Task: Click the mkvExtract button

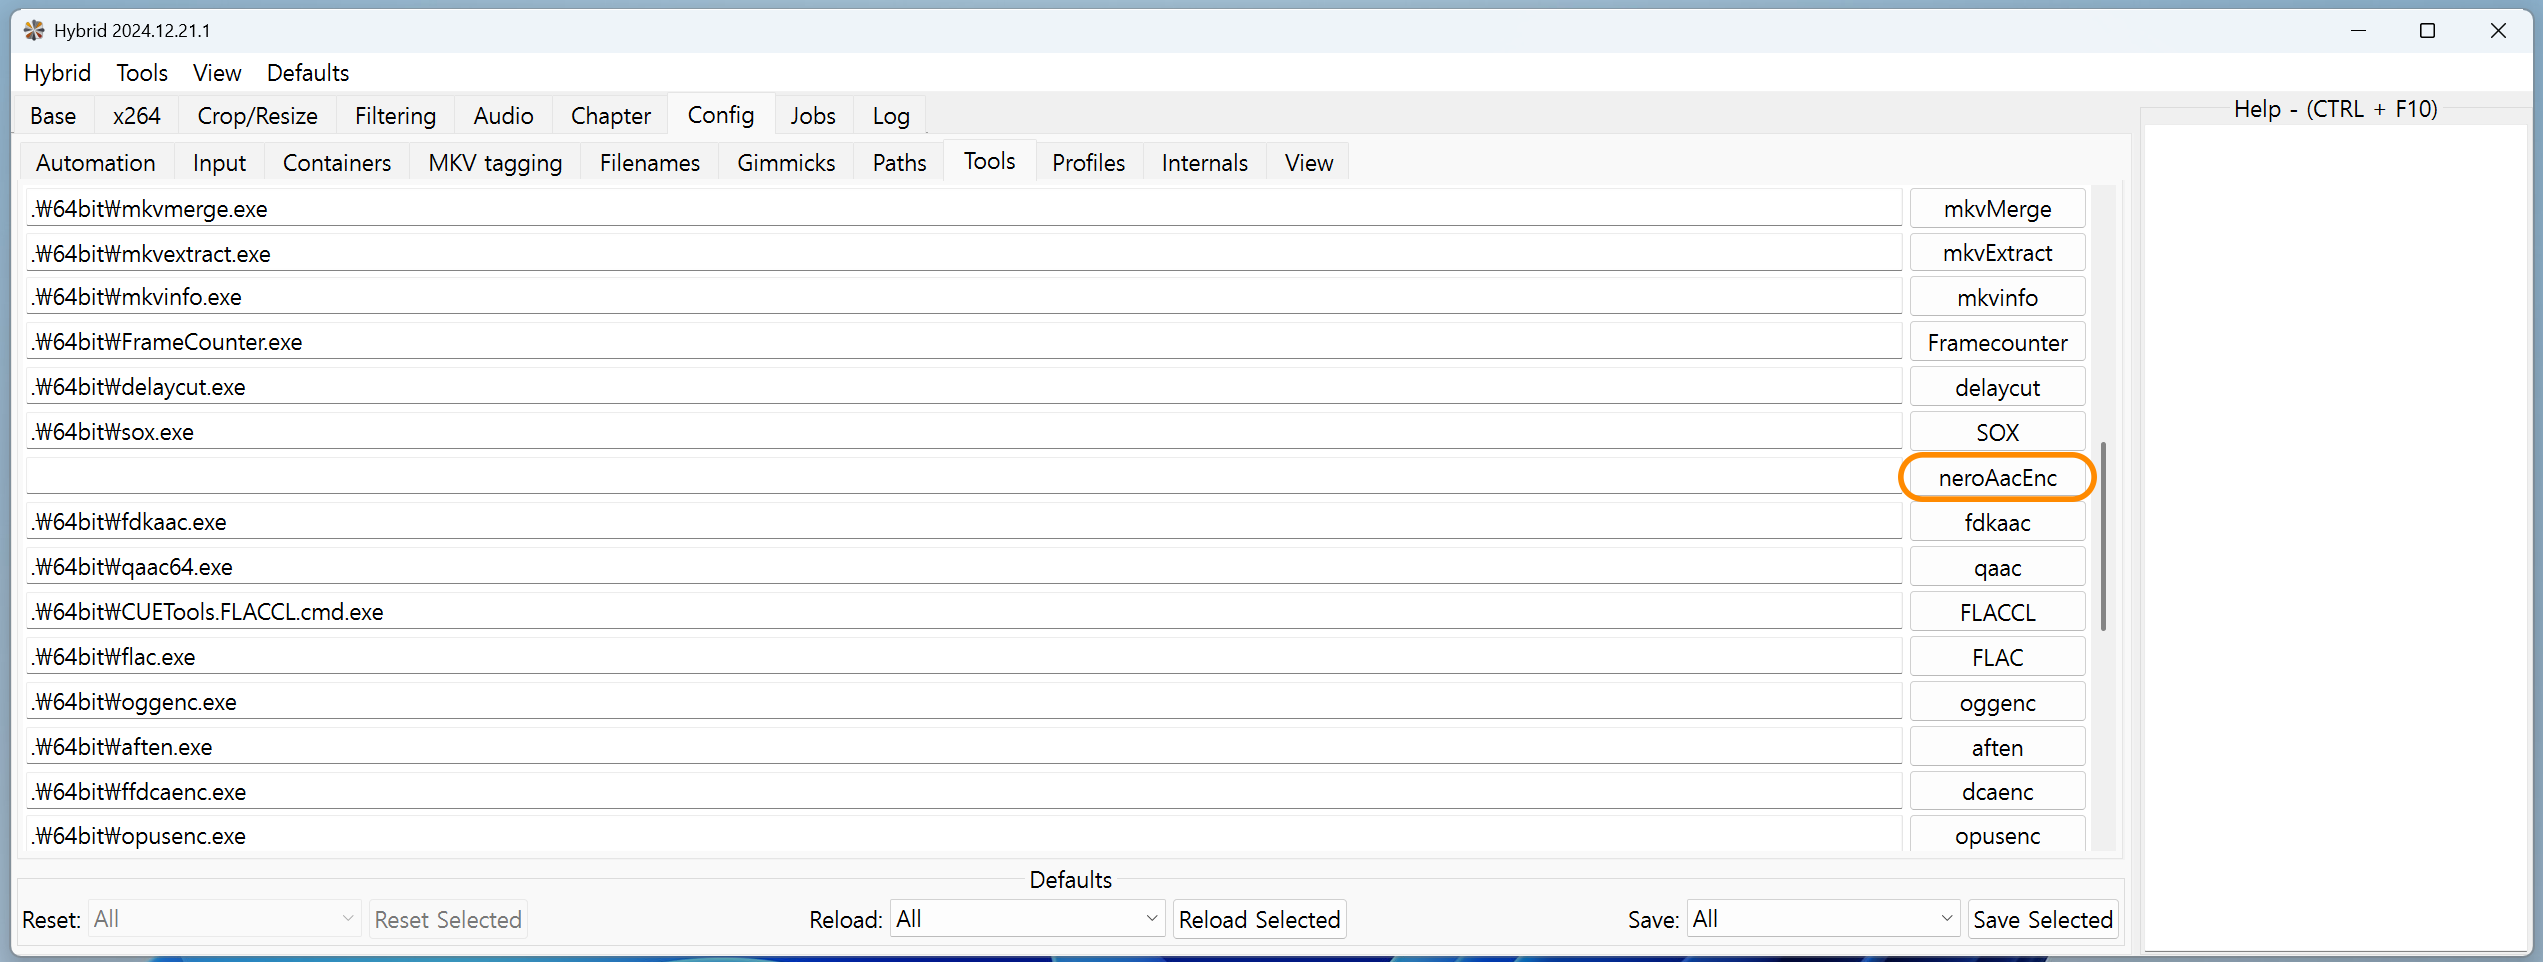Action: click(1997, 253)
